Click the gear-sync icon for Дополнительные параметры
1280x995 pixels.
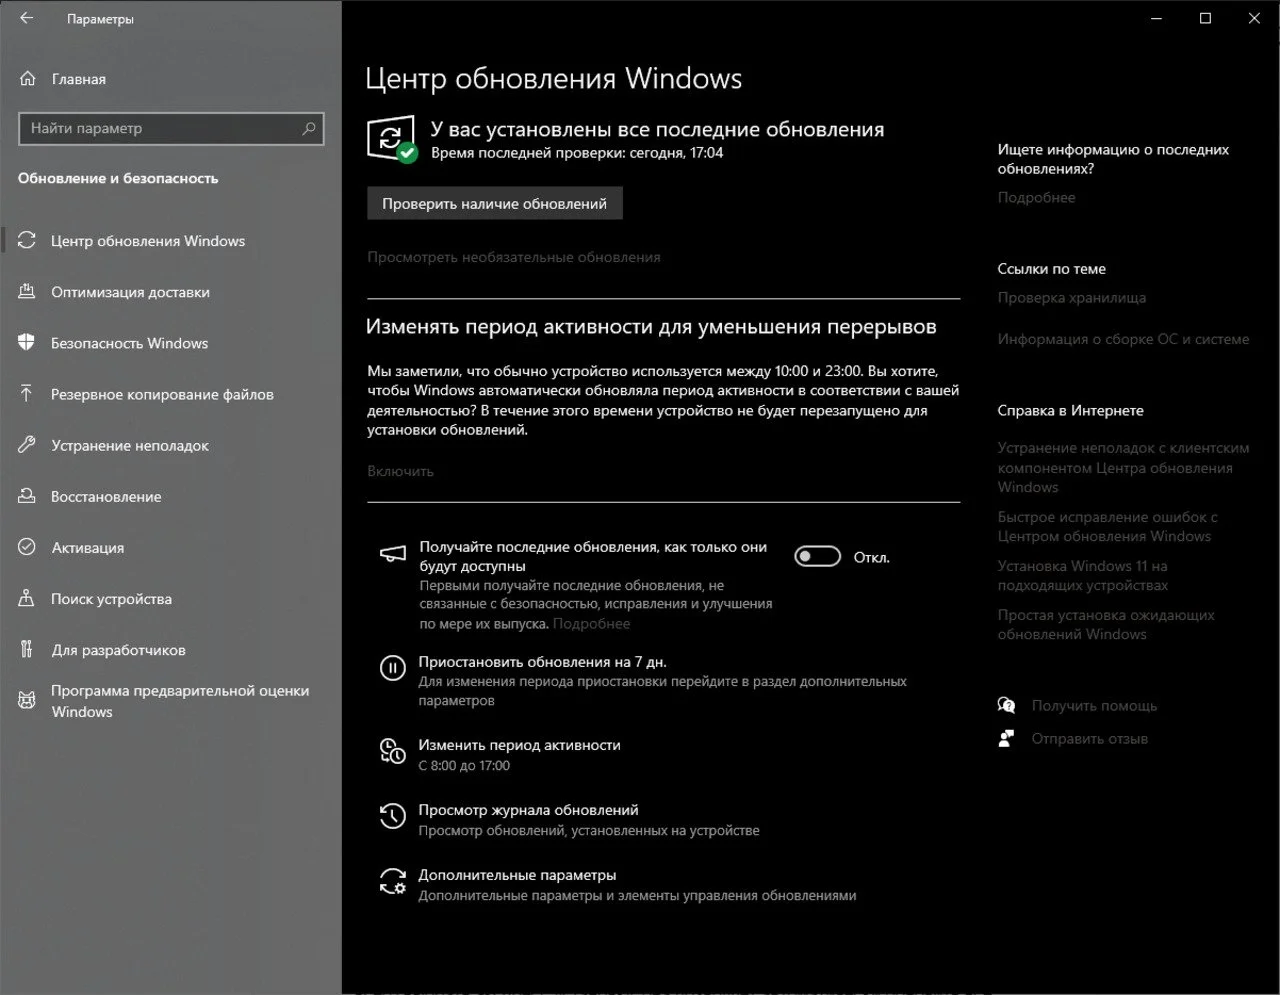[x=392, y=881]
